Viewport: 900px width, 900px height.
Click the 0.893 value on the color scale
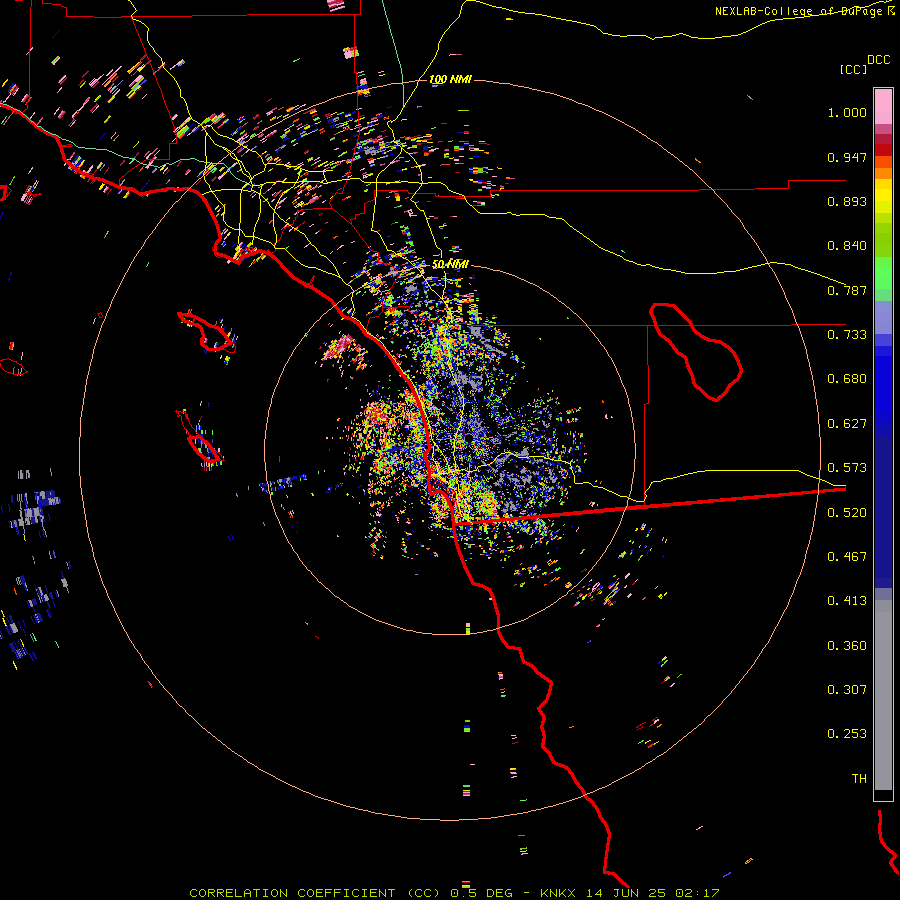847,201
